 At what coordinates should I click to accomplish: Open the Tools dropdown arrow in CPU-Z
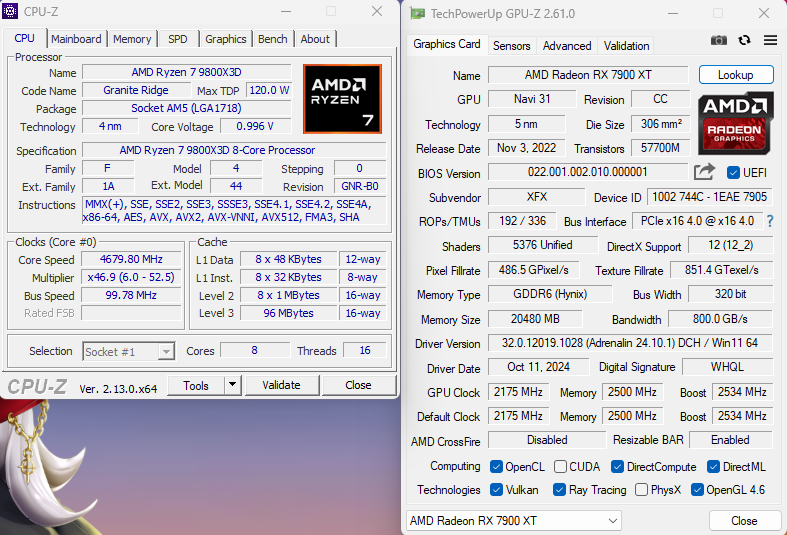pos(232,385)
